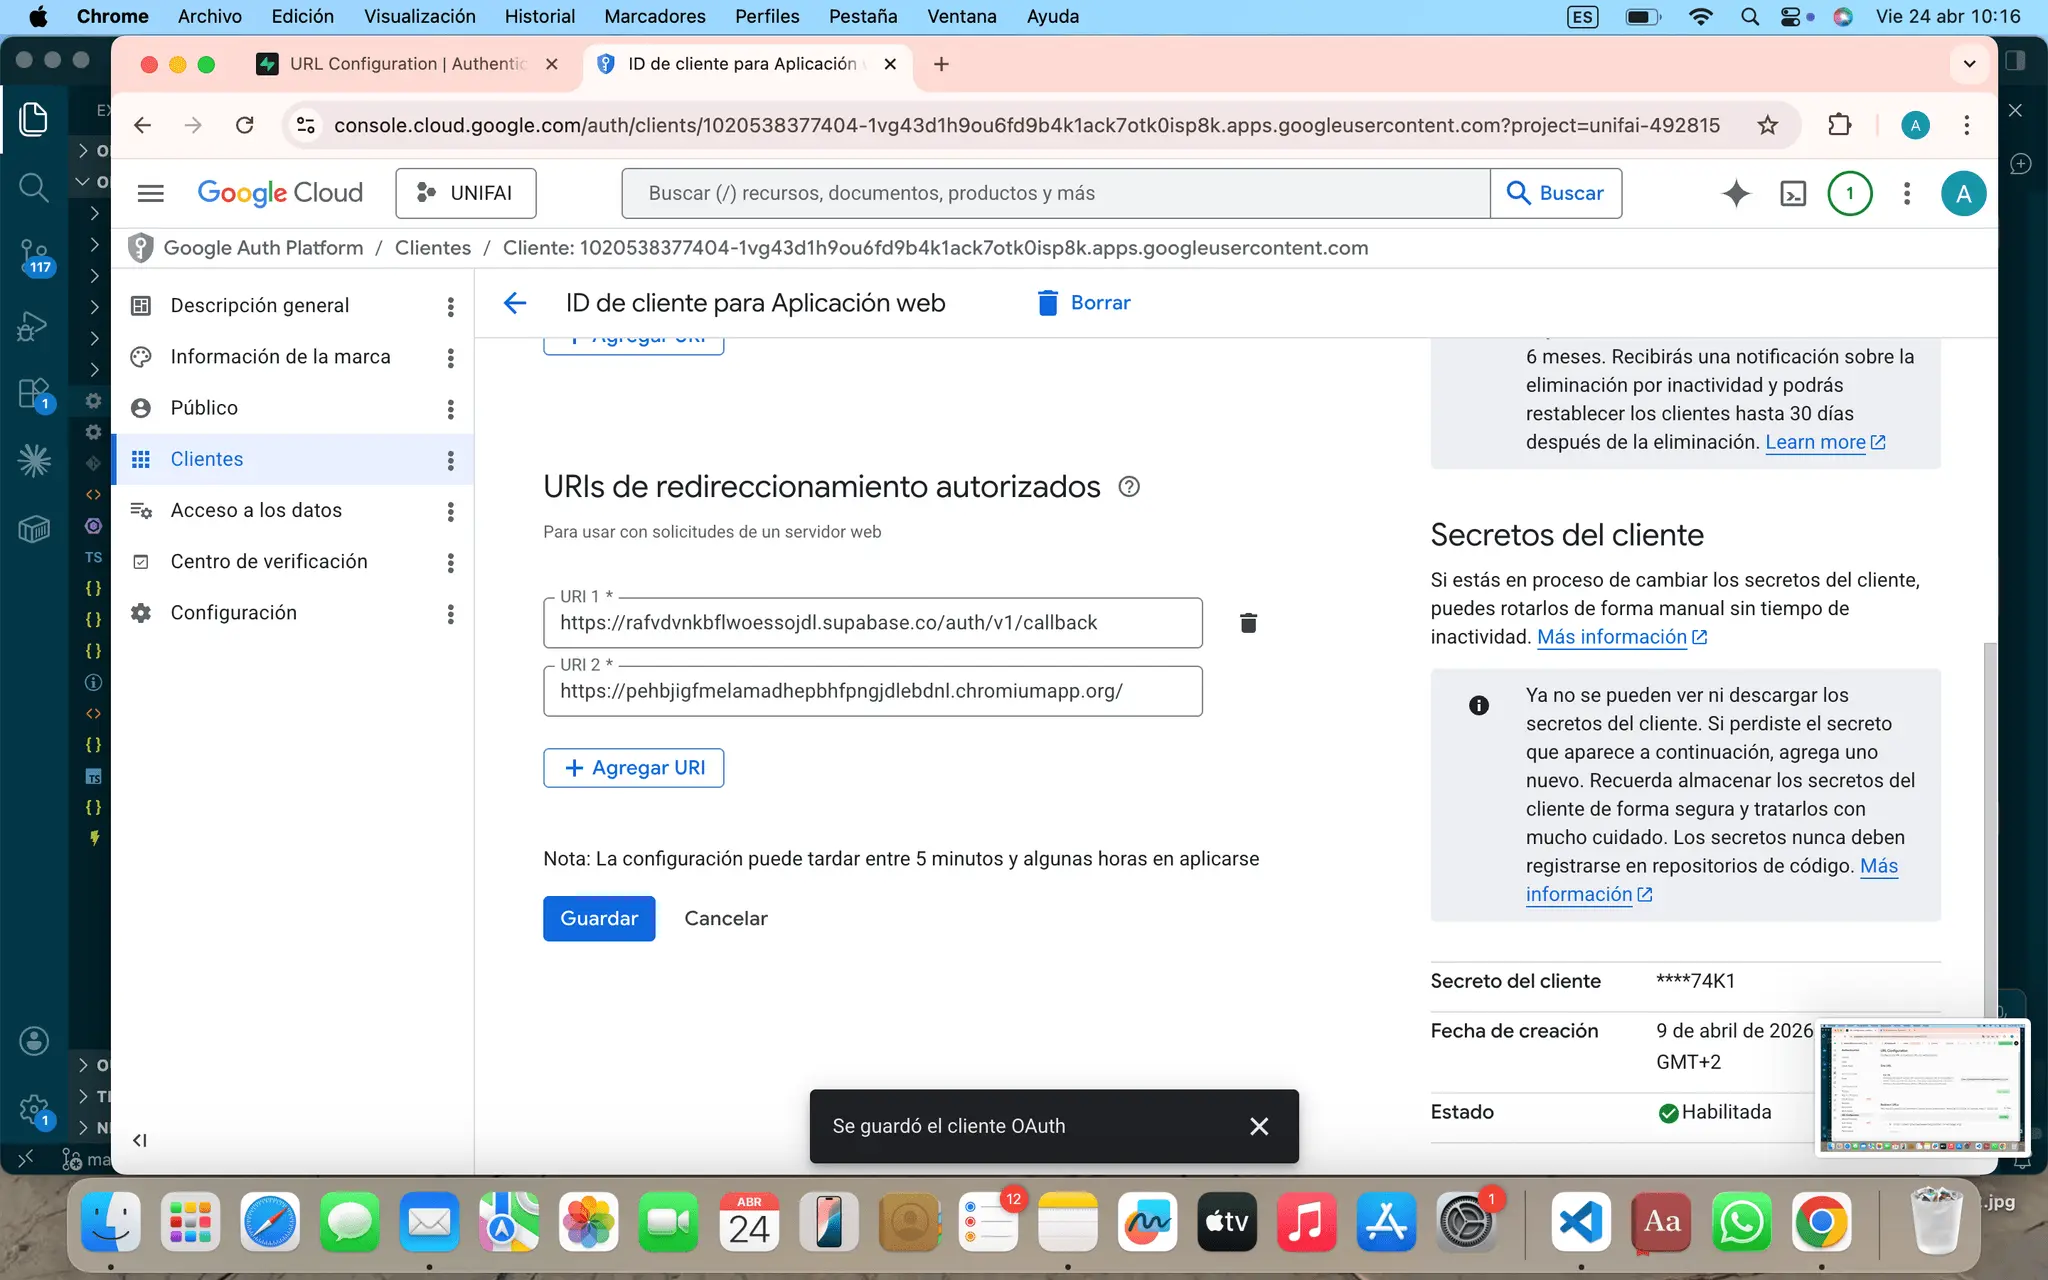This screenshot has height=1280, width=2048.
Task: Go back using the blue arrow beside title
Action: pyautogui.click(x=515, y=303)
